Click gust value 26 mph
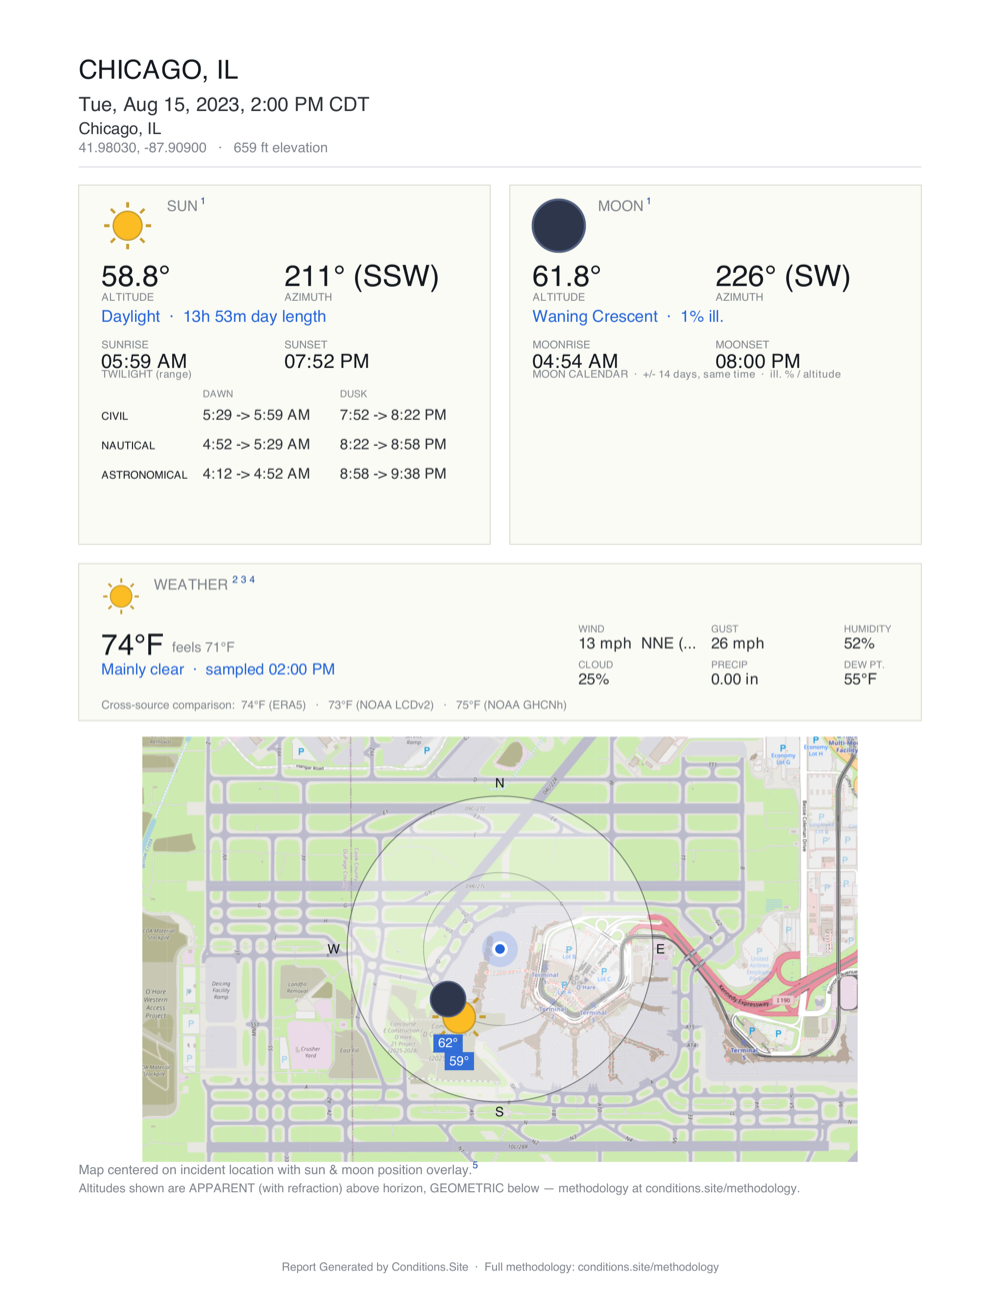 (x=737, y=643)
